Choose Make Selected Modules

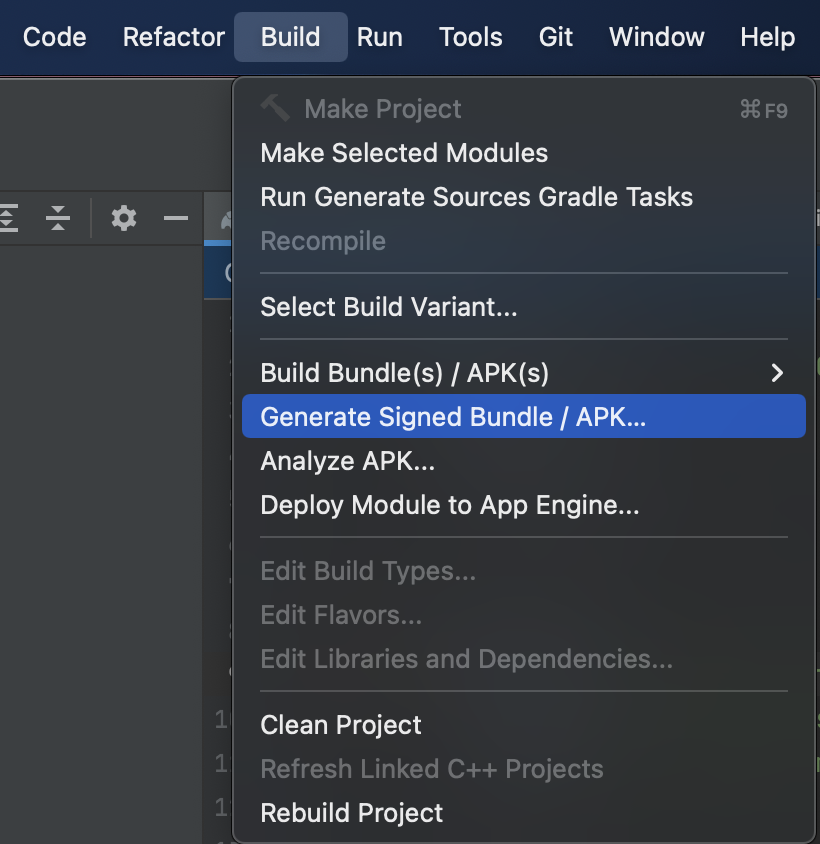click(404, 153)
